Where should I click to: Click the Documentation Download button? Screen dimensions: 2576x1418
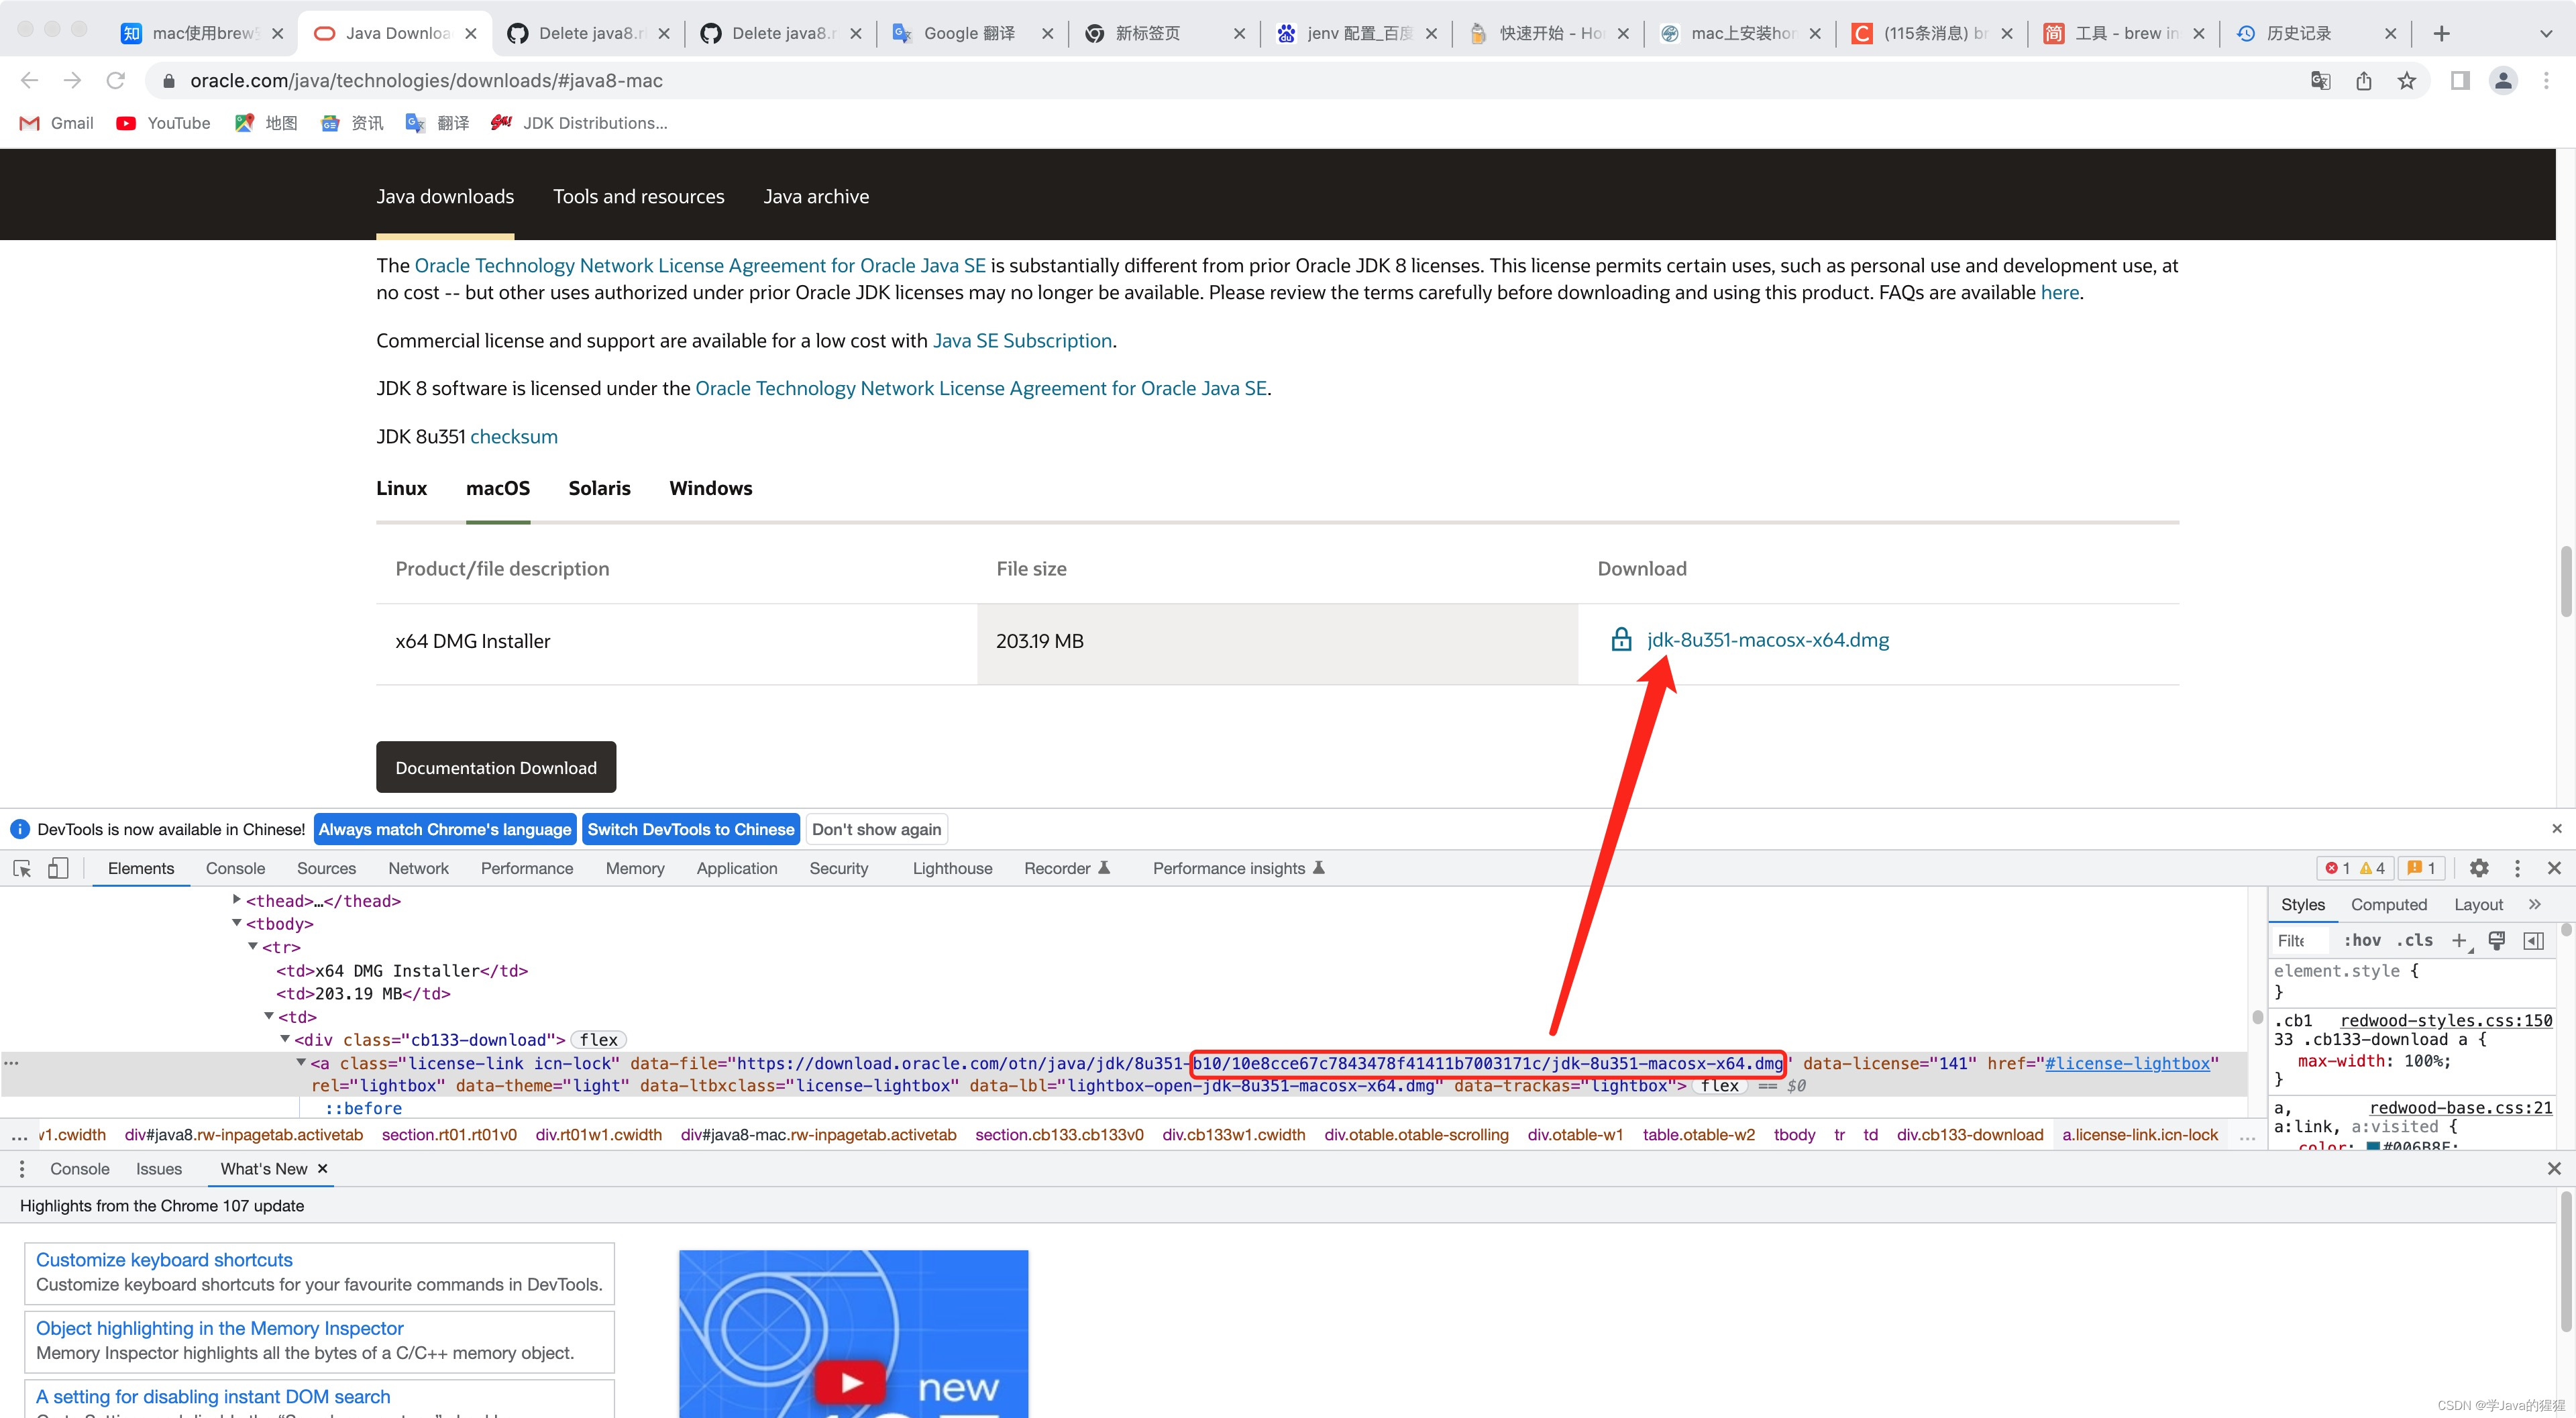[x=495, y=767]
